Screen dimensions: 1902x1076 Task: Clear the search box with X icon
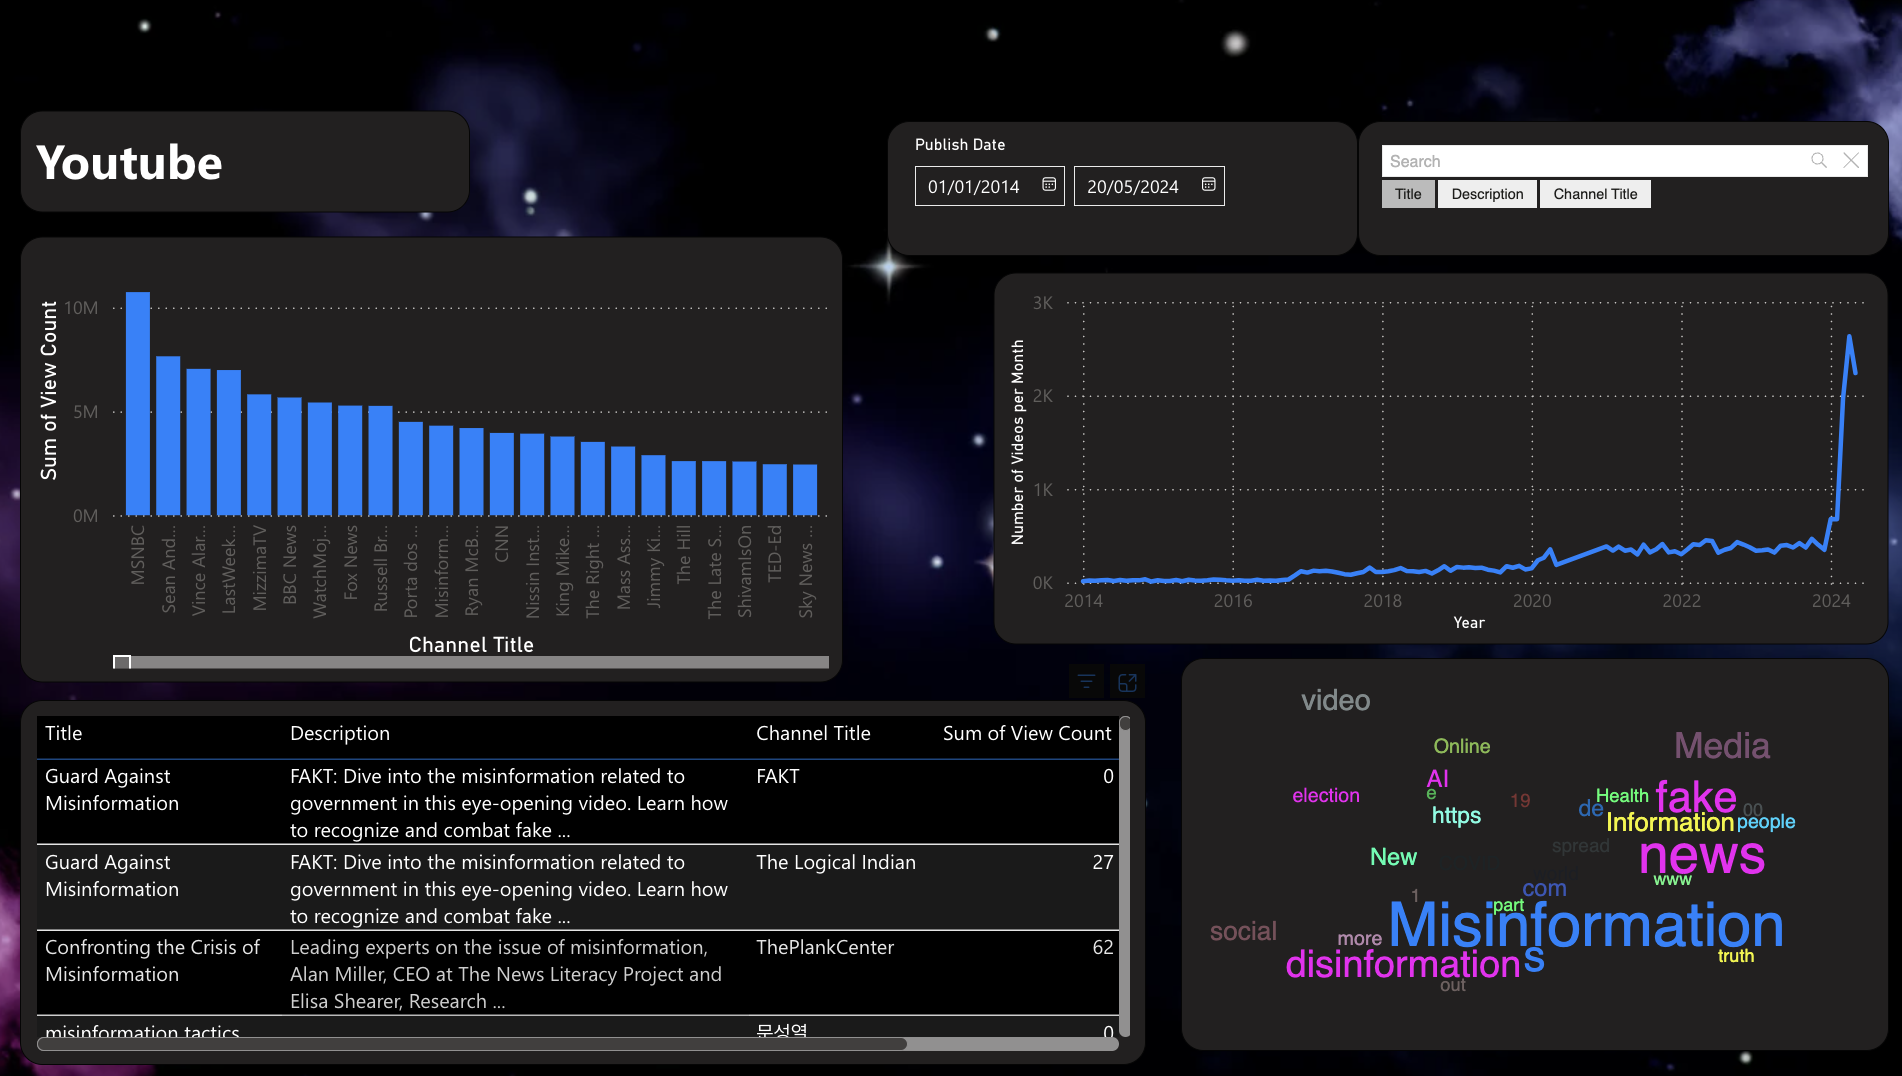(1851, 161)
